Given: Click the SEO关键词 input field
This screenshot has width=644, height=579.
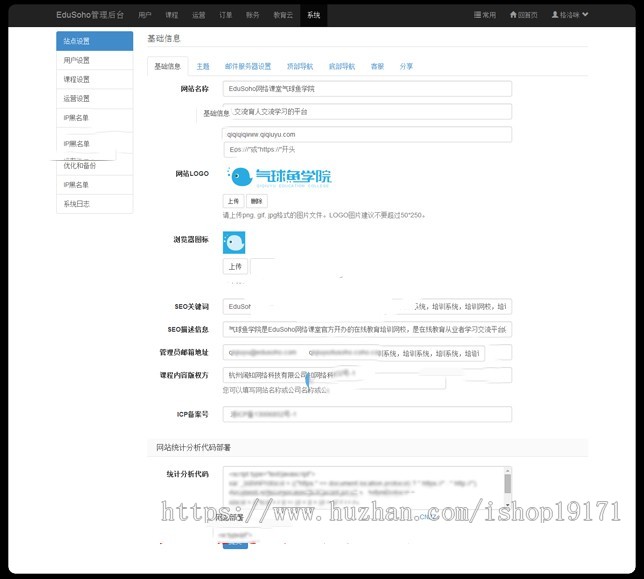Looking at the screenshot, I should click(x=367, y=306).
